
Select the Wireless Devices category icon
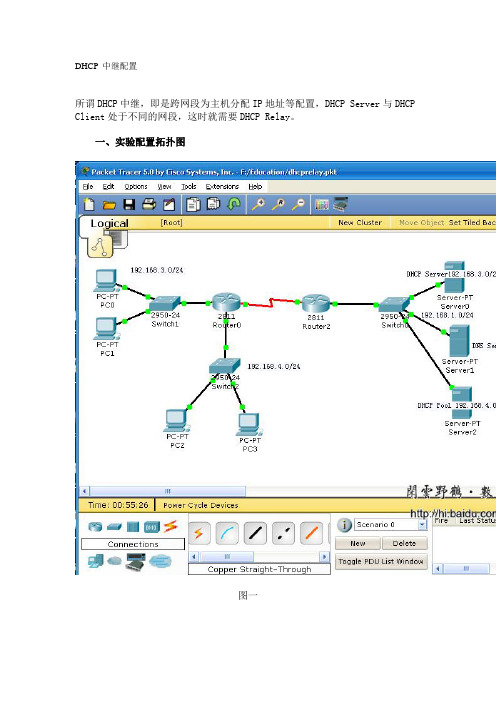(151, 527)
